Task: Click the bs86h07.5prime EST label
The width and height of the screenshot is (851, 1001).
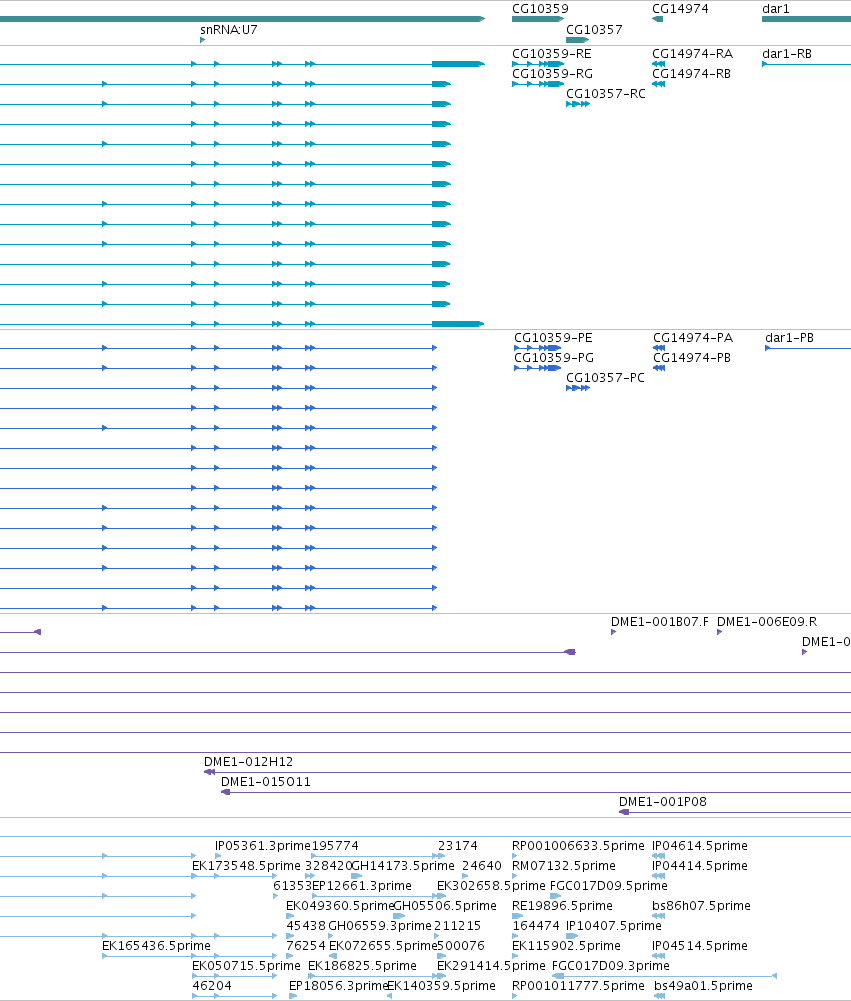Action: [701, 906]
